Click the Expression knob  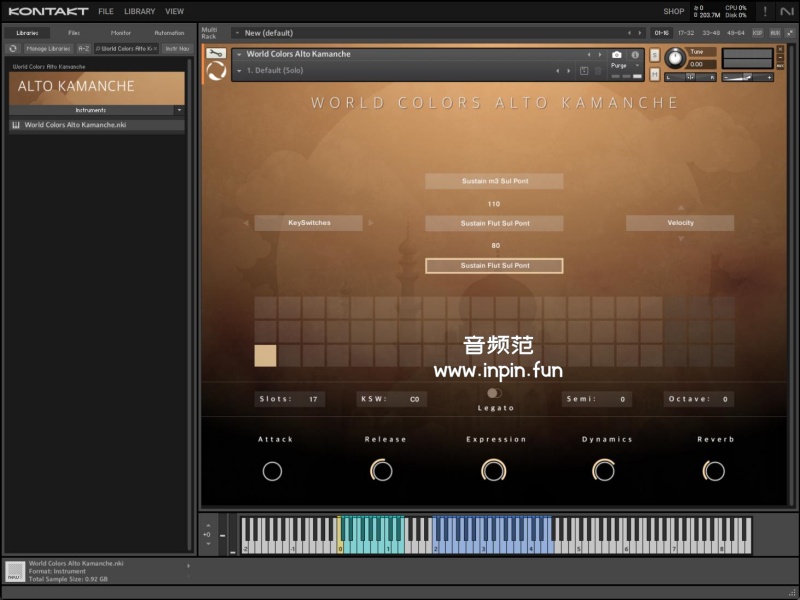(x=493, y=470)
